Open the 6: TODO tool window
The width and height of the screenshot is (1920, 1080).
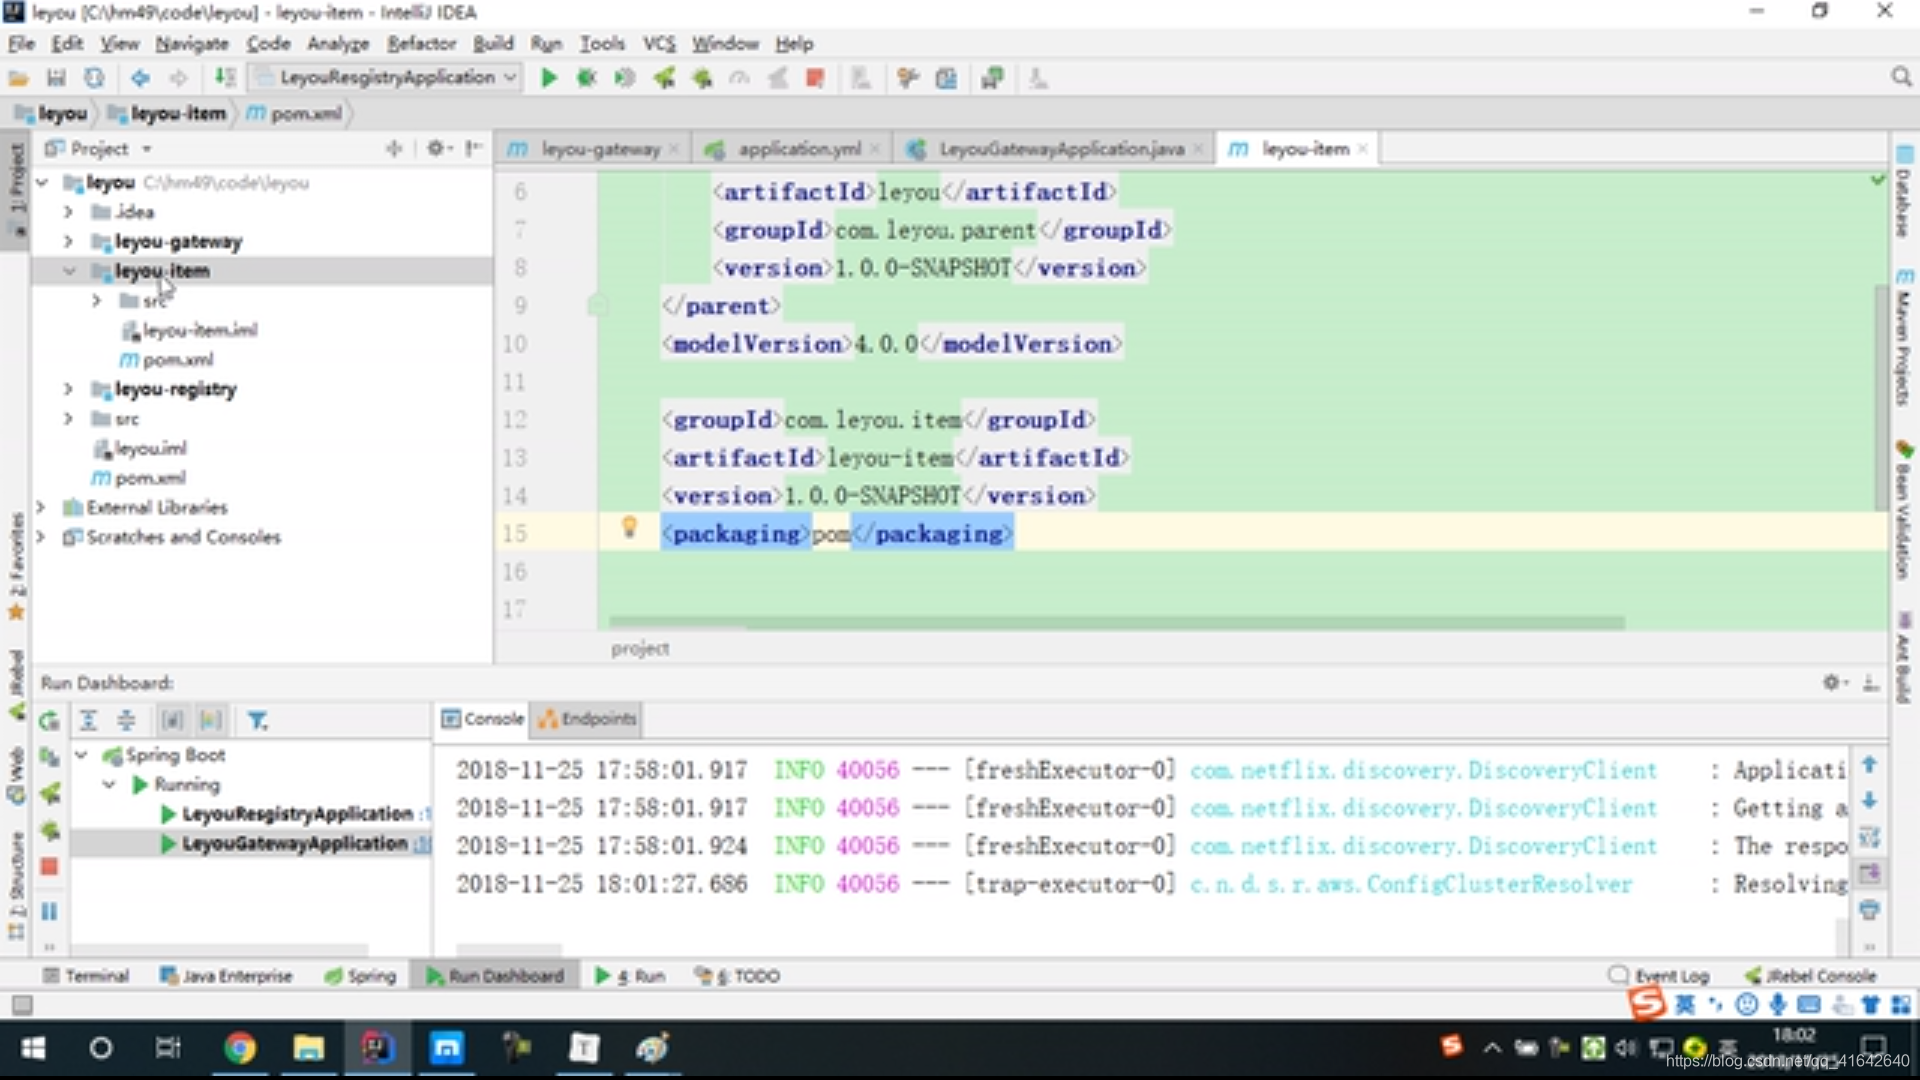tap(738, 976)
